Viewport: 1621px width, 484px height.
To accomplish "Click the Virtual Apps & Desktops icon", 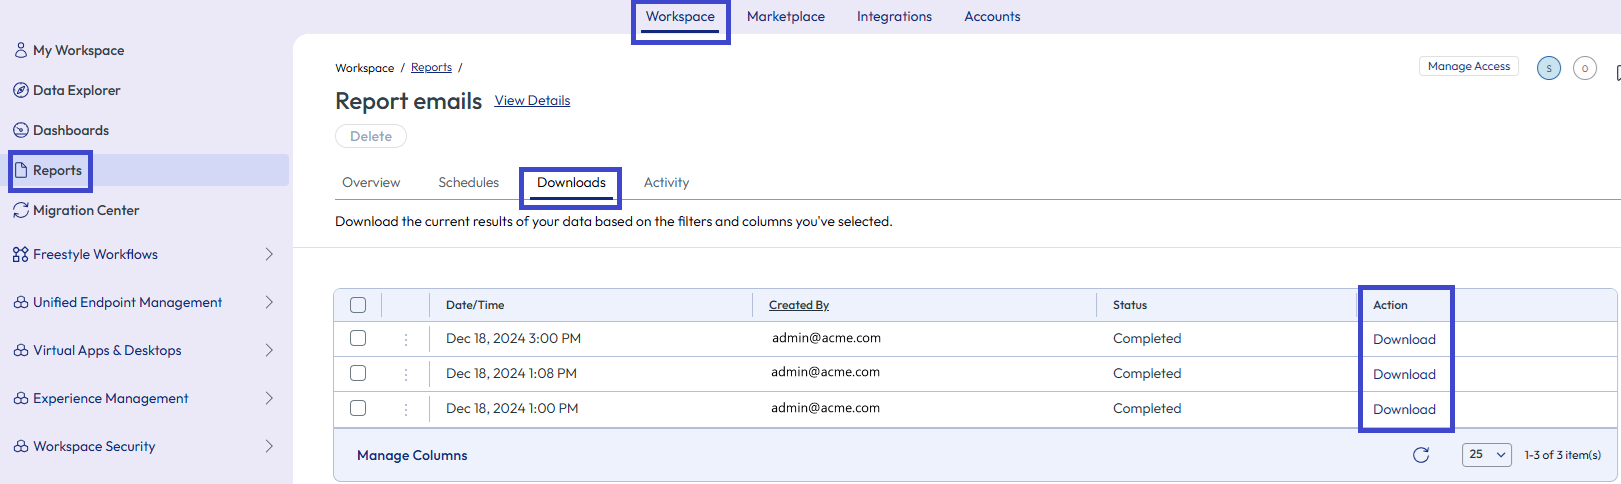I will point(20,350).
